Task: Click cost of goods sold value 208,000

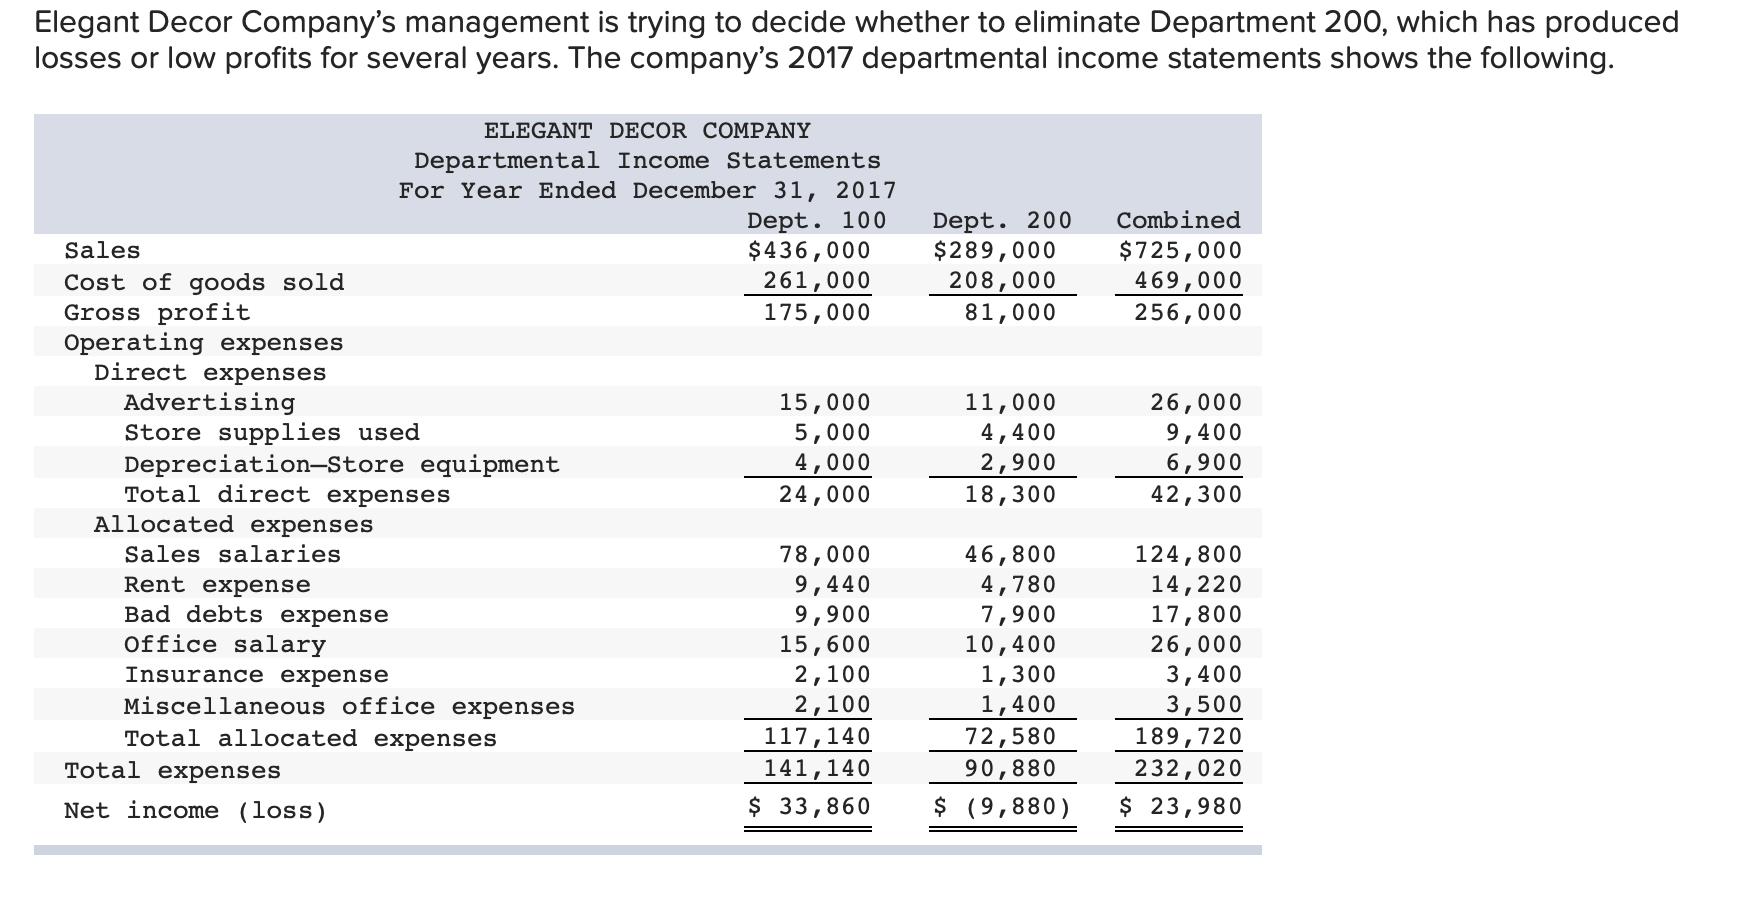Action: [1002, 281]
